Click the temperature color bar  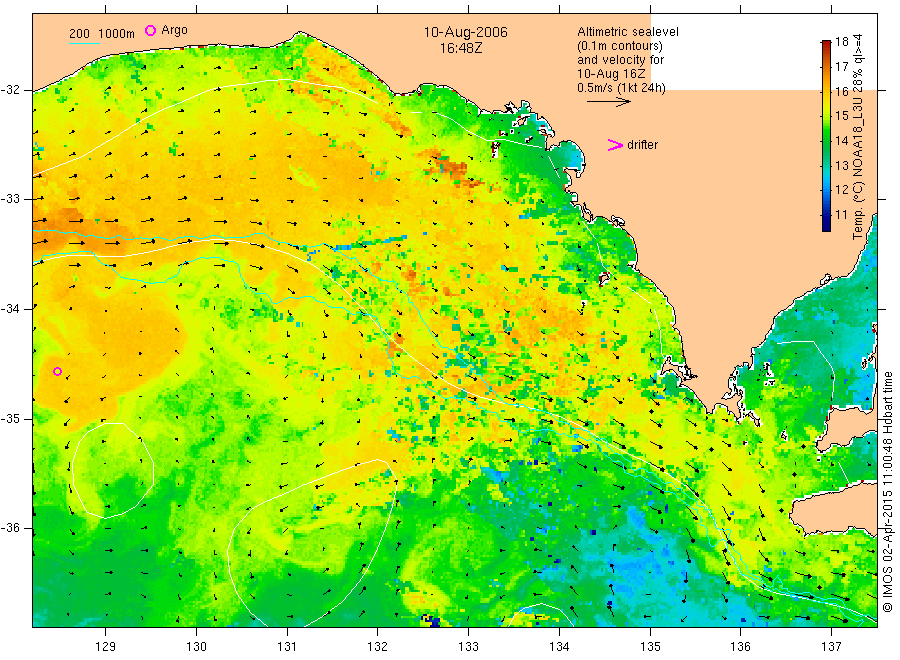[826, 135]
